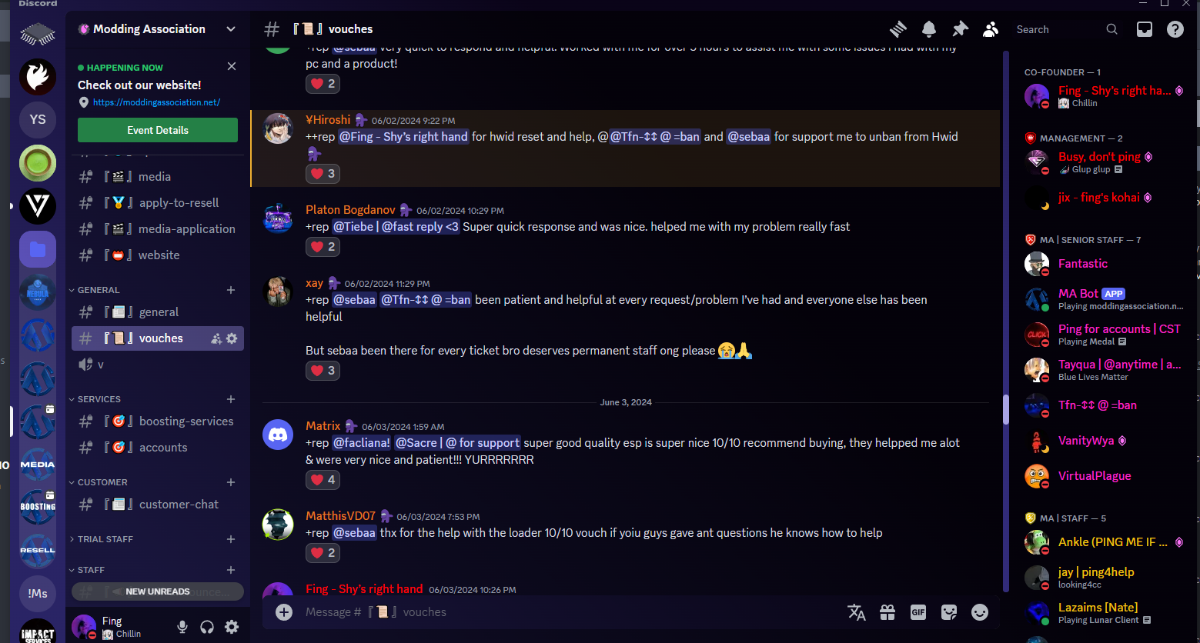Expand the TRIAL STAFF category
The height and width of the screenshot is (643, 1200).
pos(105,539)
